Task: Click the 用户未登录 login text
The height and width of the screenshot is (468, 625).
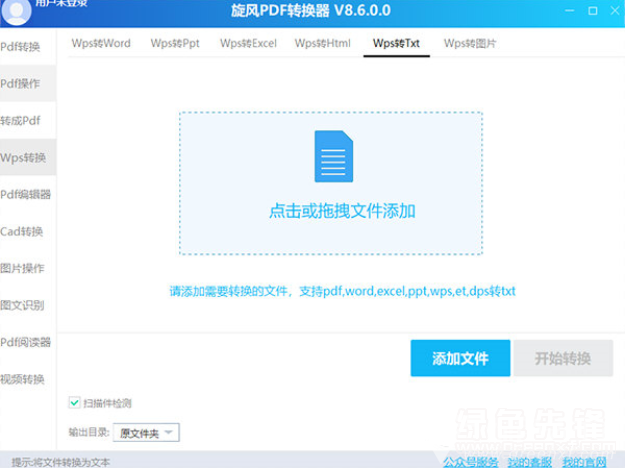Action: 61,4
